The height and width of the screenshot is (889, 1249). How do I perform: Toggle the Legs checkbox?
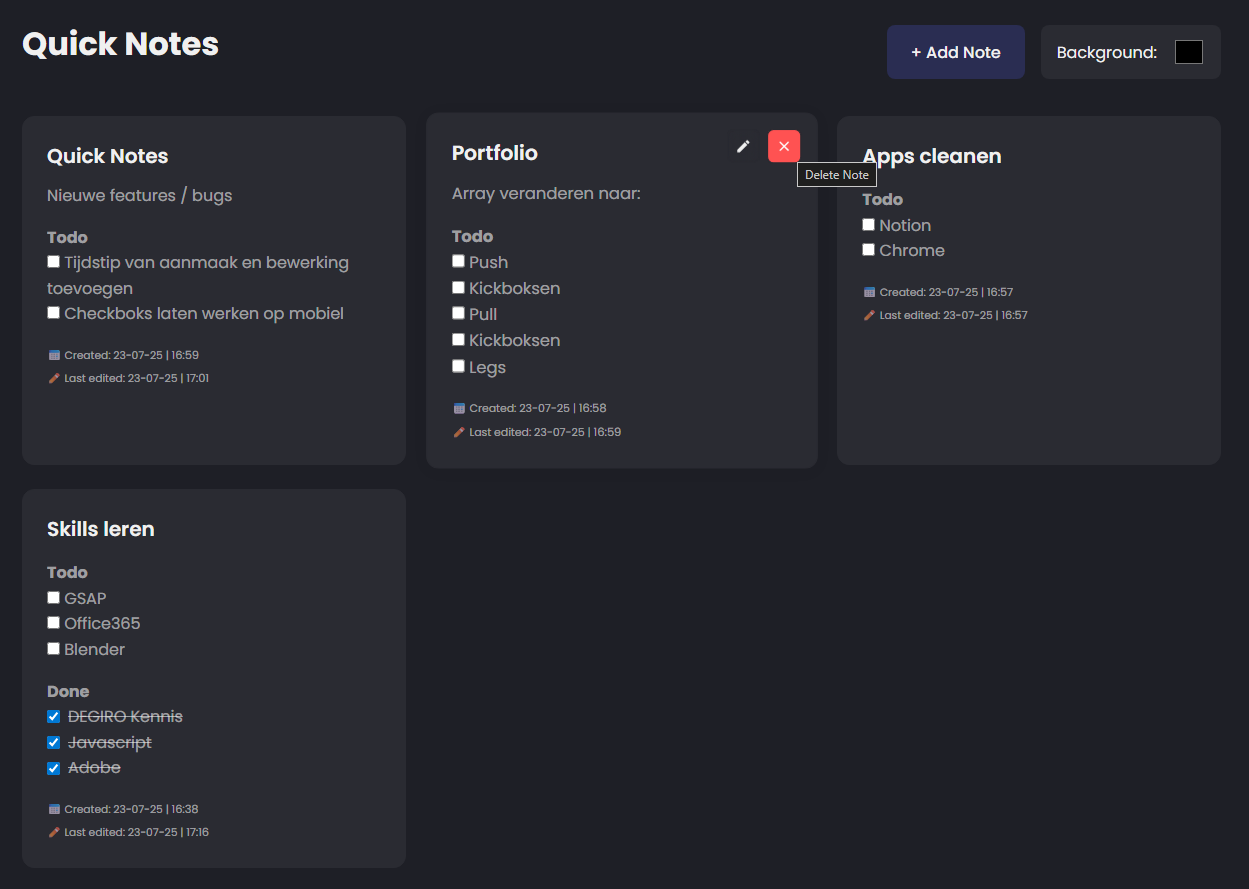(x=458, y=366)
